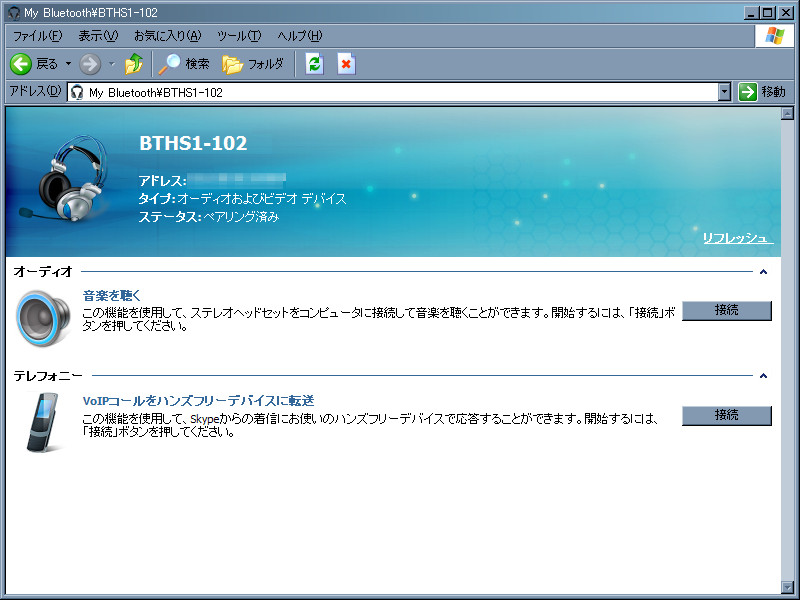Click the green Back arrow icon
Viewport: 800px width, 600px height.
coord(21,64)
